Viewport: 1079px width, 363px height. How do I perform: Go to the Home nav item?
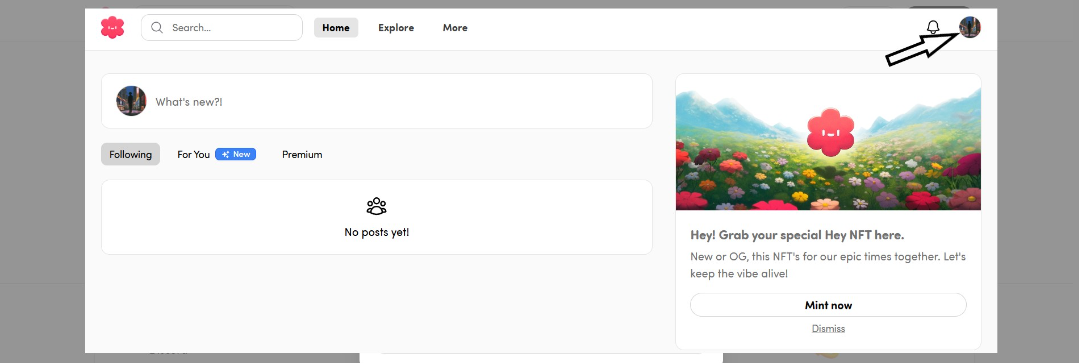point(336,28)
